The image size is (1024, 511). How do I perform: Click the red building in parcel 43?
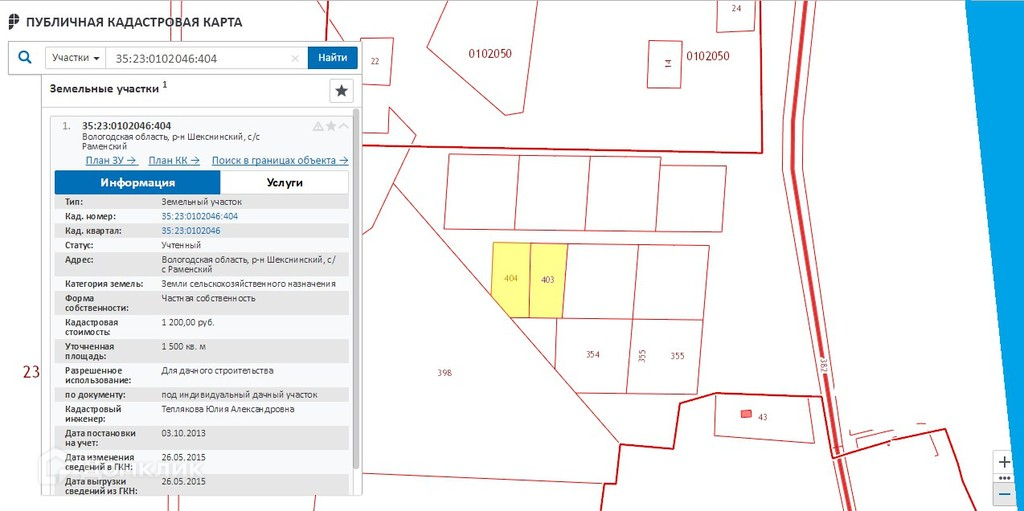(x=746, y=414)
